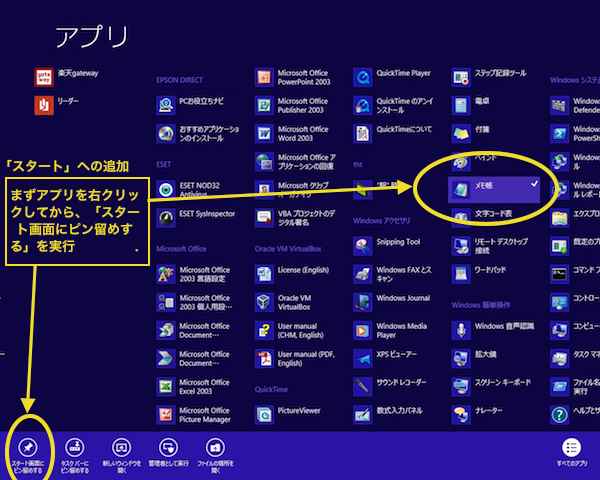This screenshot has height=480, width=600.
Task: Open the Windows 音声認識 microphone icon
Action: [x=461, y=330]
